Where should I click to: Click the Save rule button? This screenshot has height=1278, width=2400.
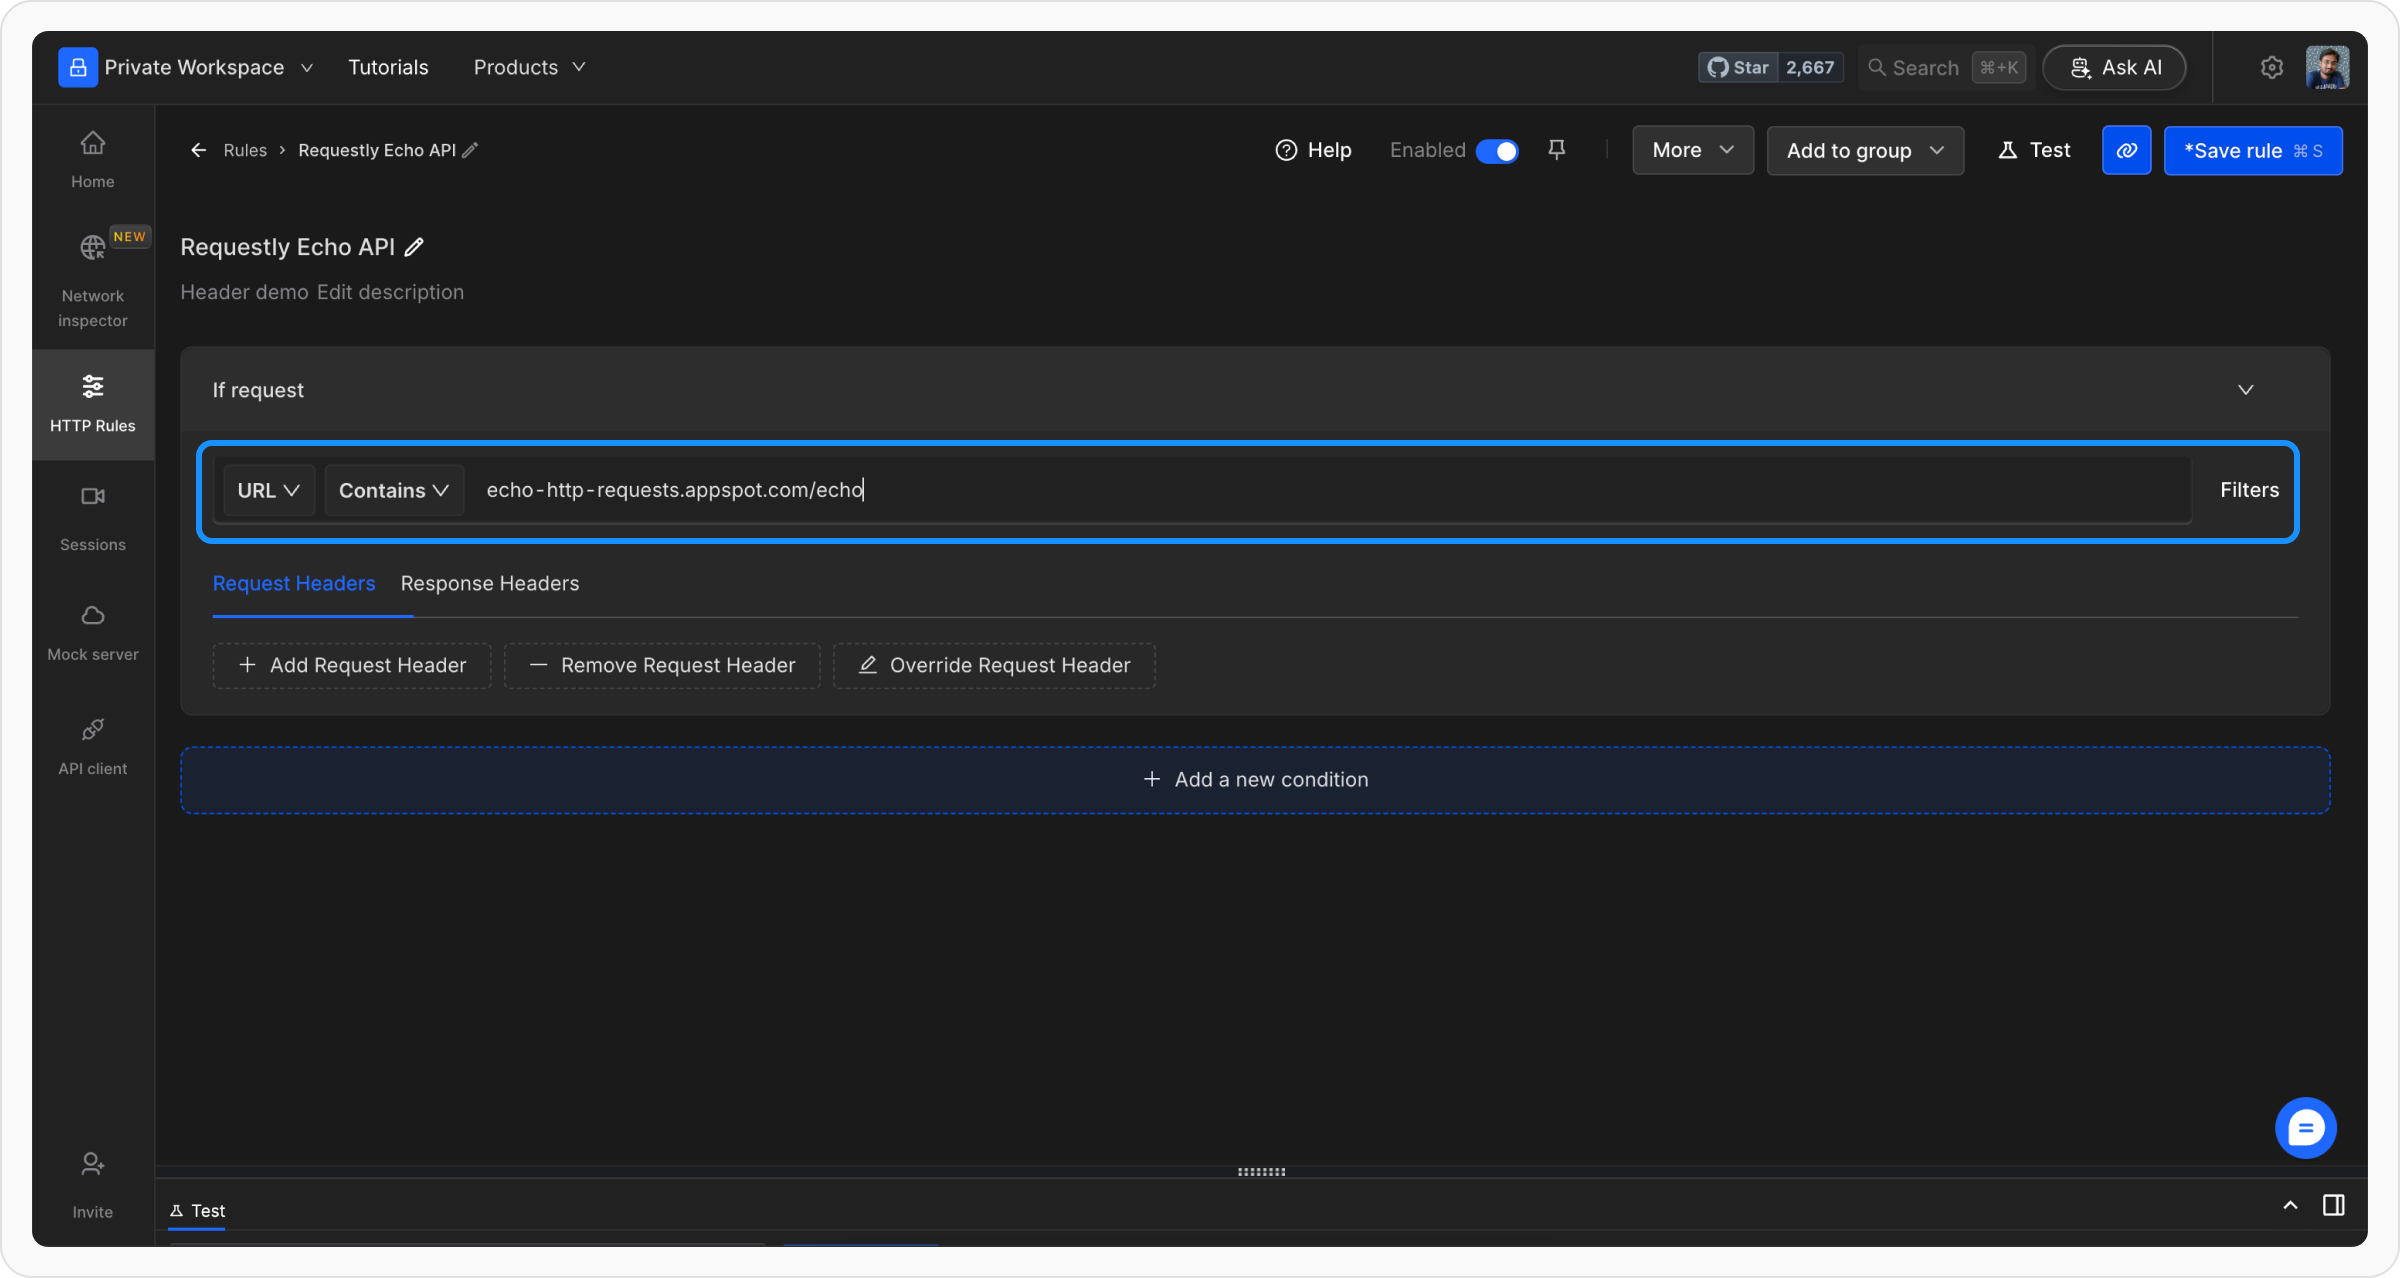click(x=2252, y=151)
